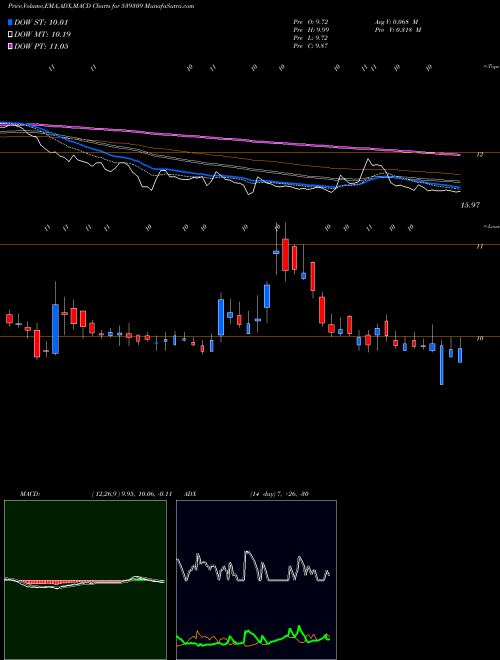Click the 'Pre V: 0.318 M' volume text

click(397, 29)
